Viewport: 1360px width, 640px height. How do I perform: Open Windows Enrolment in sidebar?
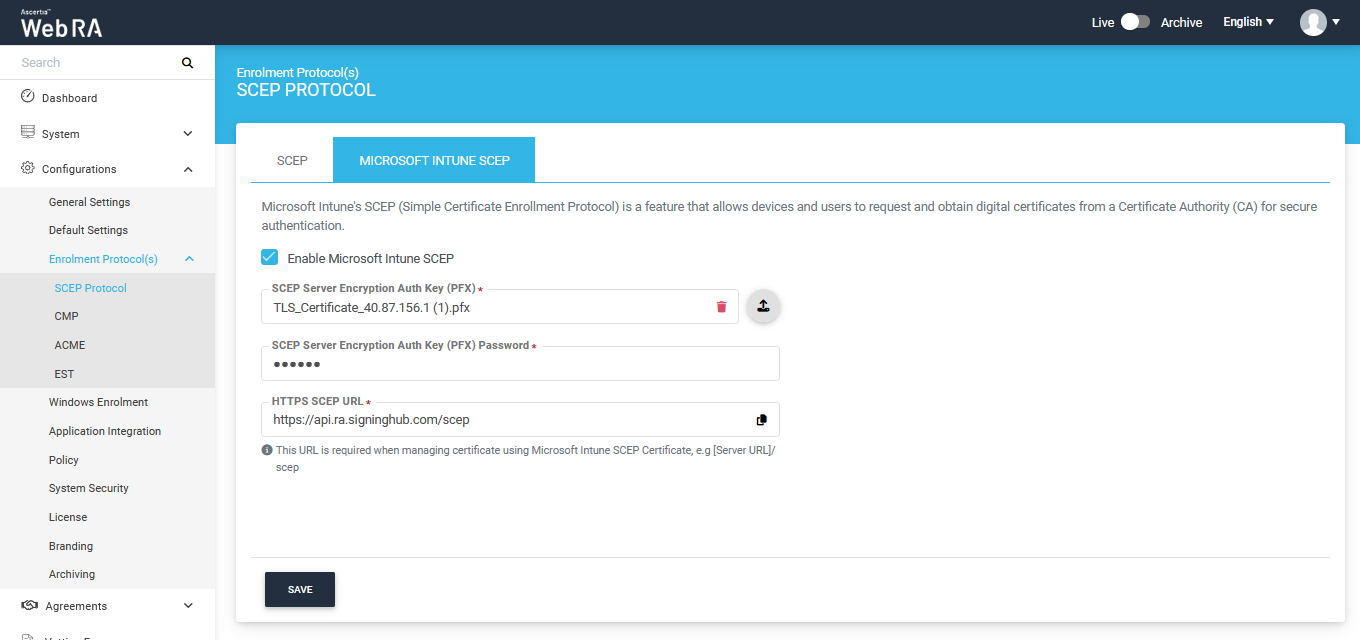(98, 402)
